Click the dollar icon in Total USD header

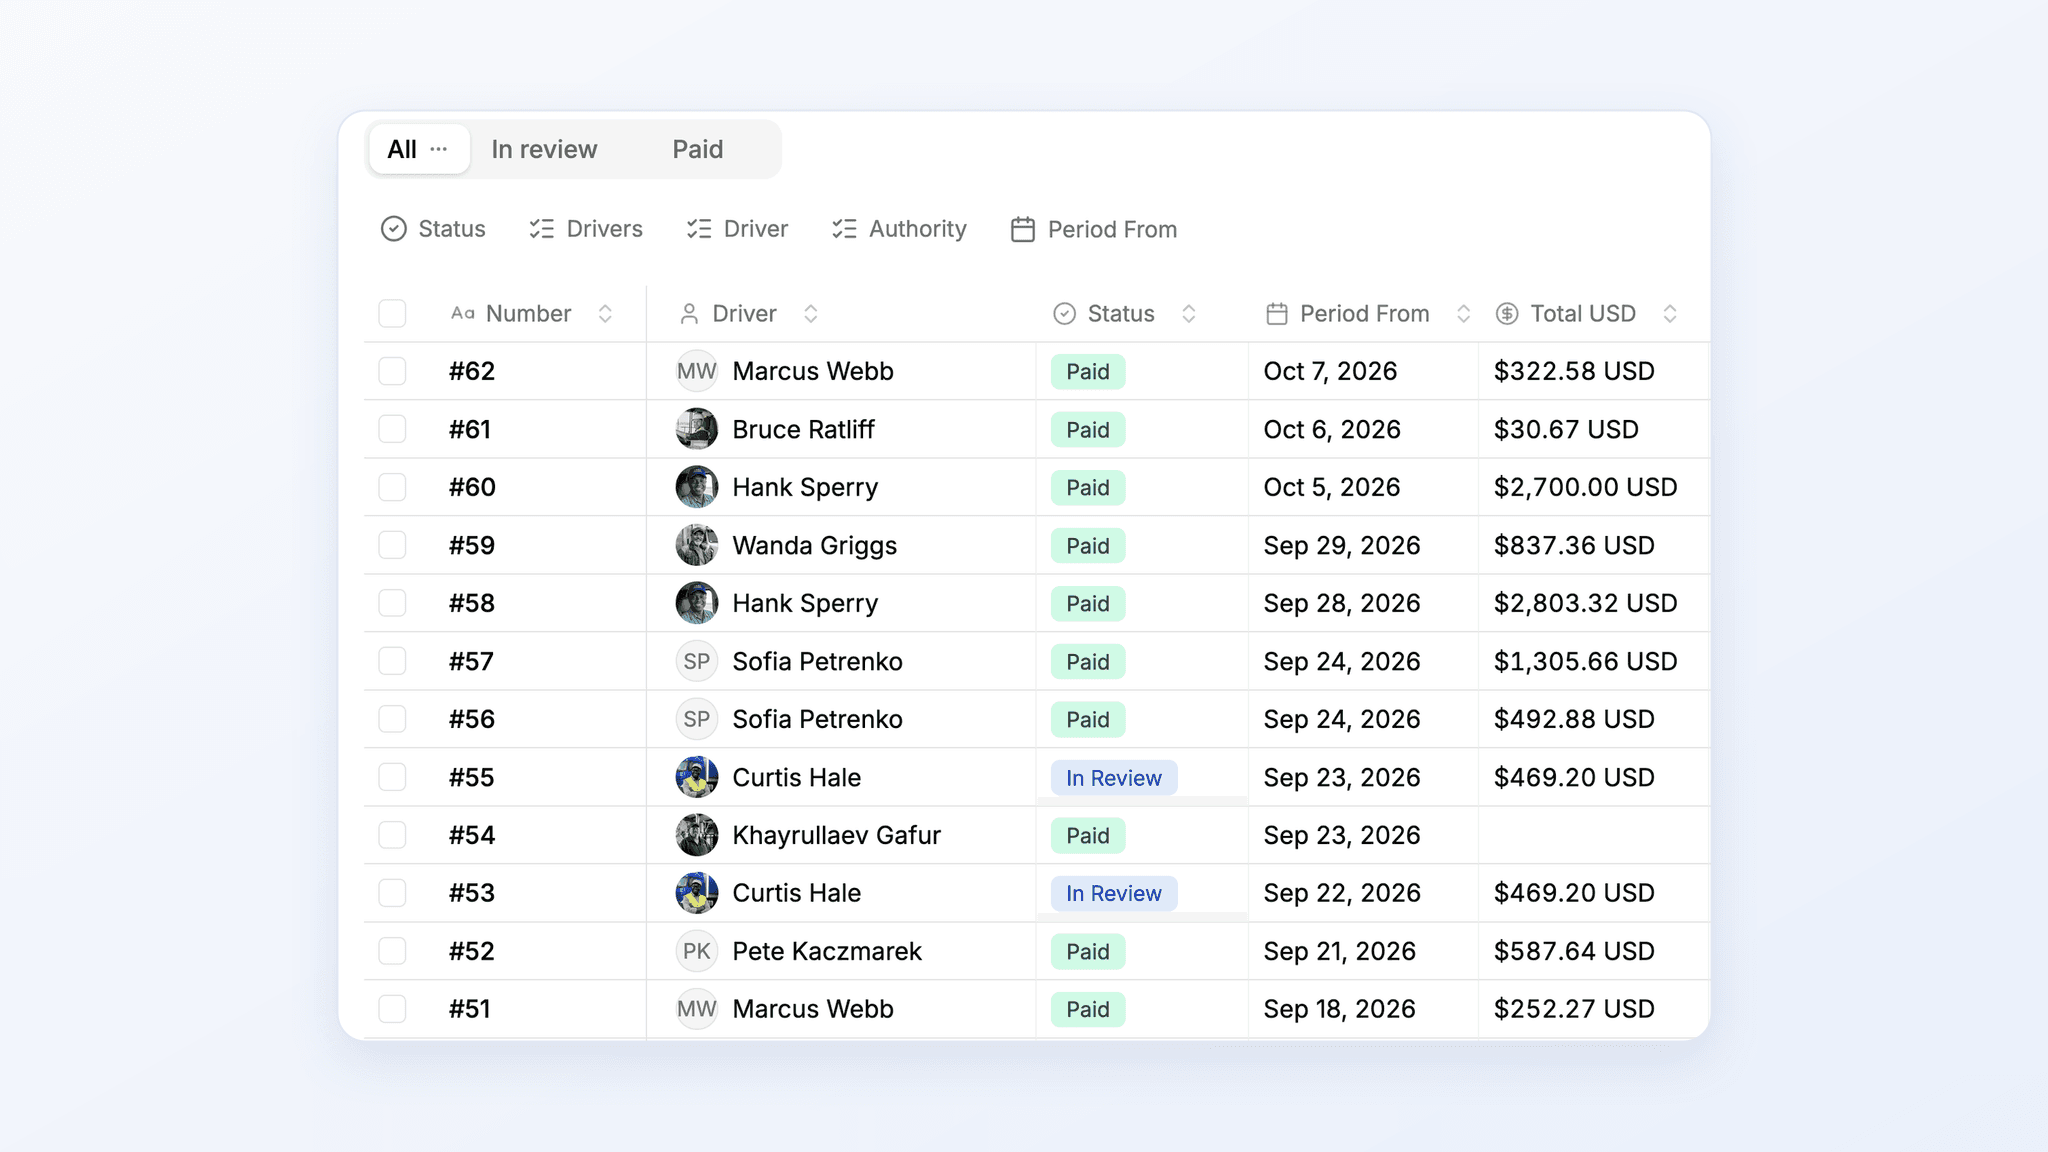[1507, 314]
